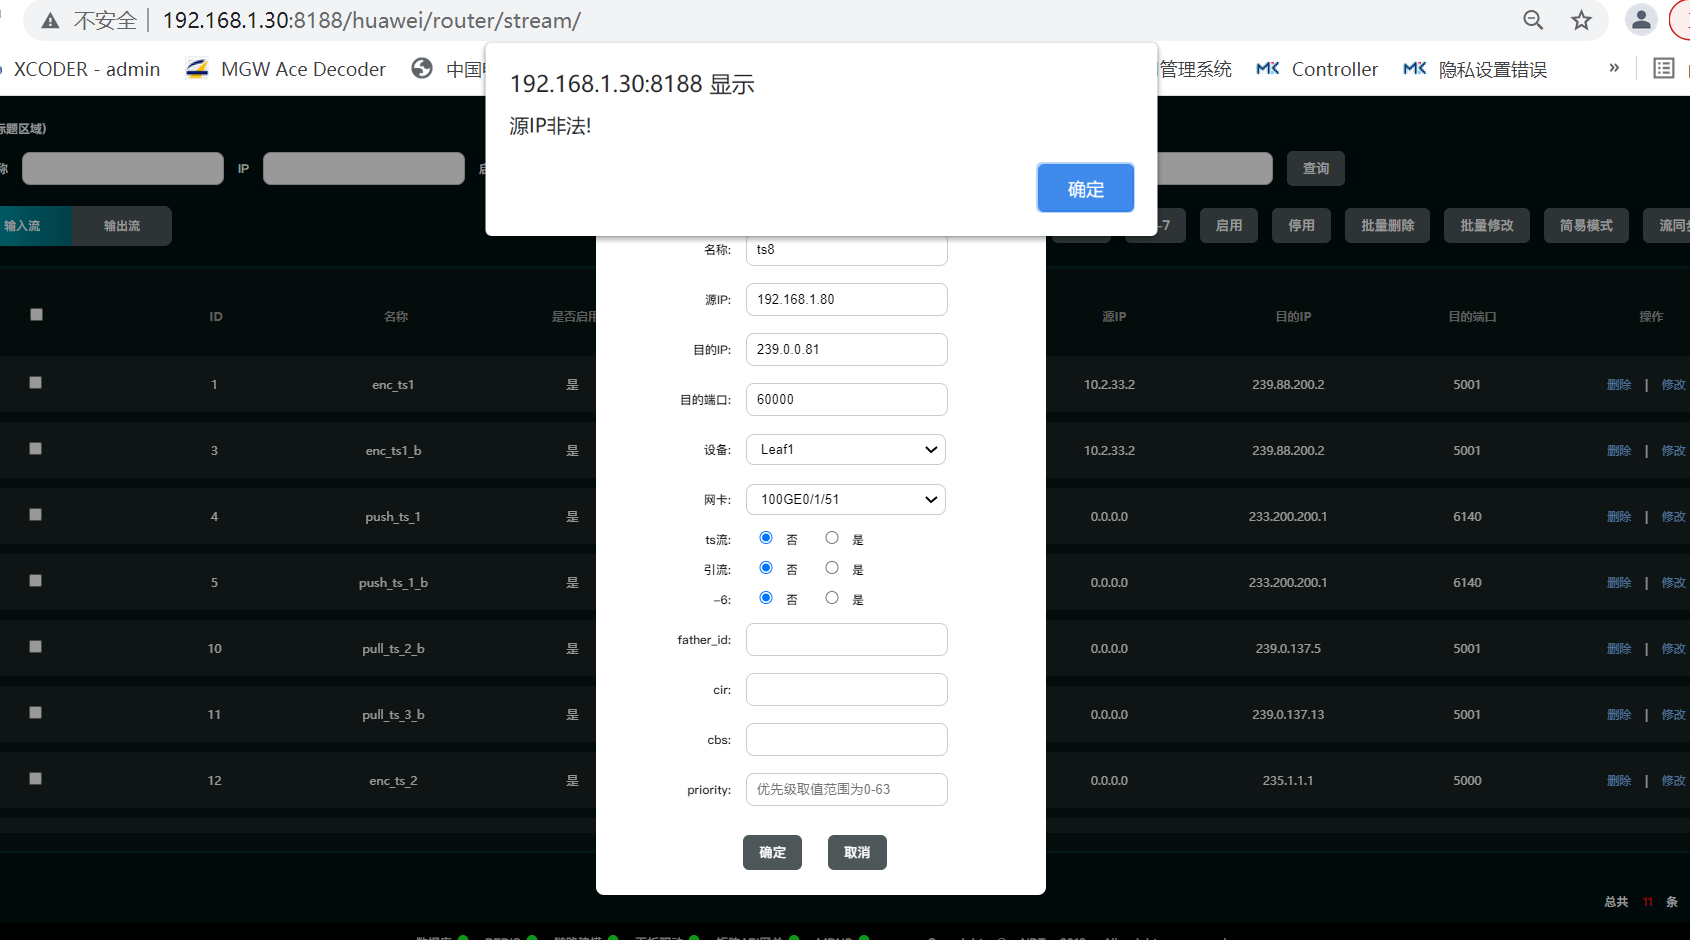
Task: Click the 隐私设置错误 bookmark icon
Action: (1414, 68)
